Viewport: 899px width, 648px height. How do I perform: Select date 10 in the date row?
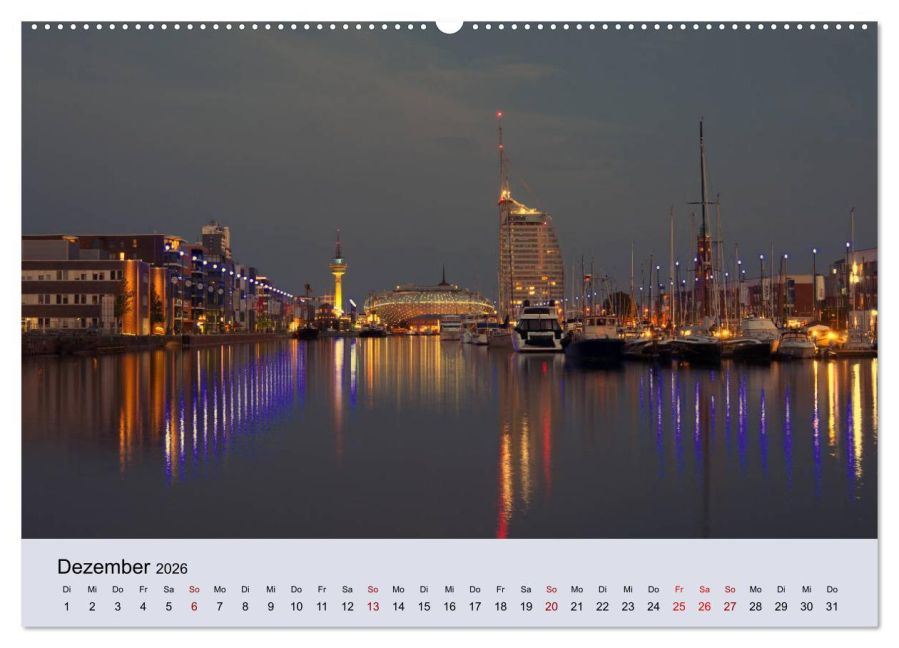pos(296,606)
